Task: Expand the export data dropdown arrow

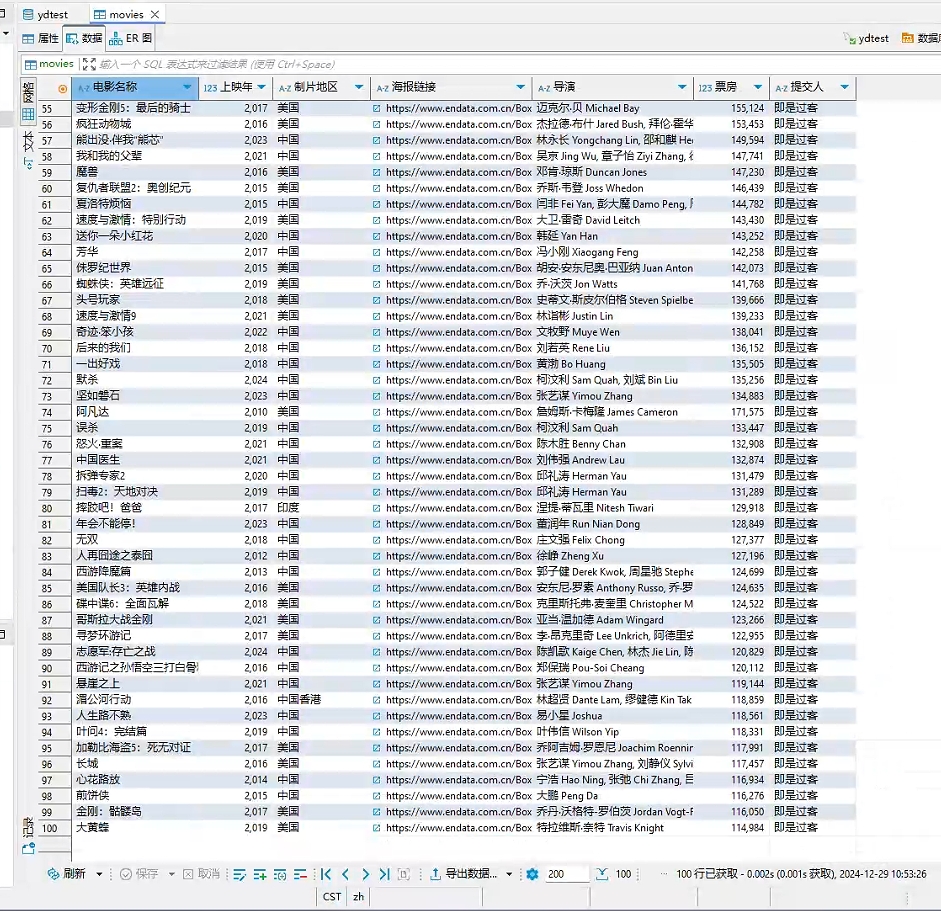Action: pos(509,874)
